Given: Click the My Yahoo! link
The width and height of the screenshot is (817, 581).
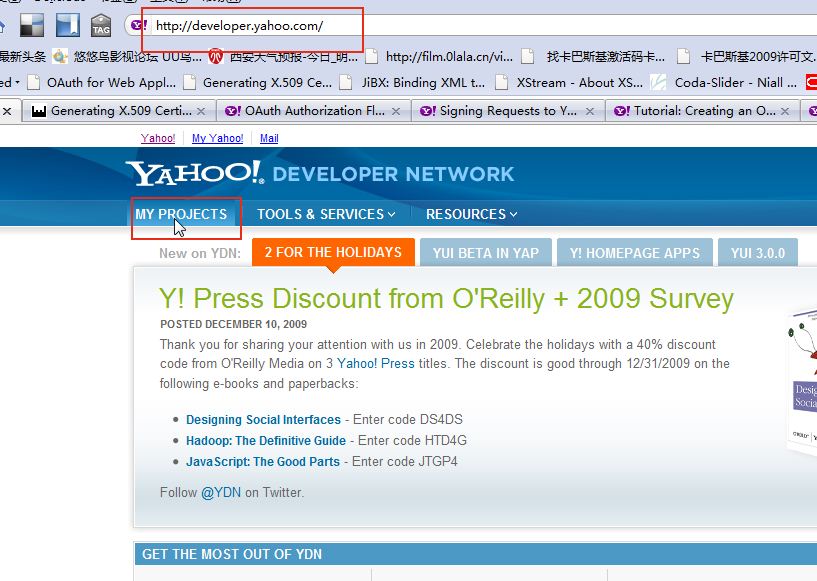Looking at the screenshot, I should 217,138.
